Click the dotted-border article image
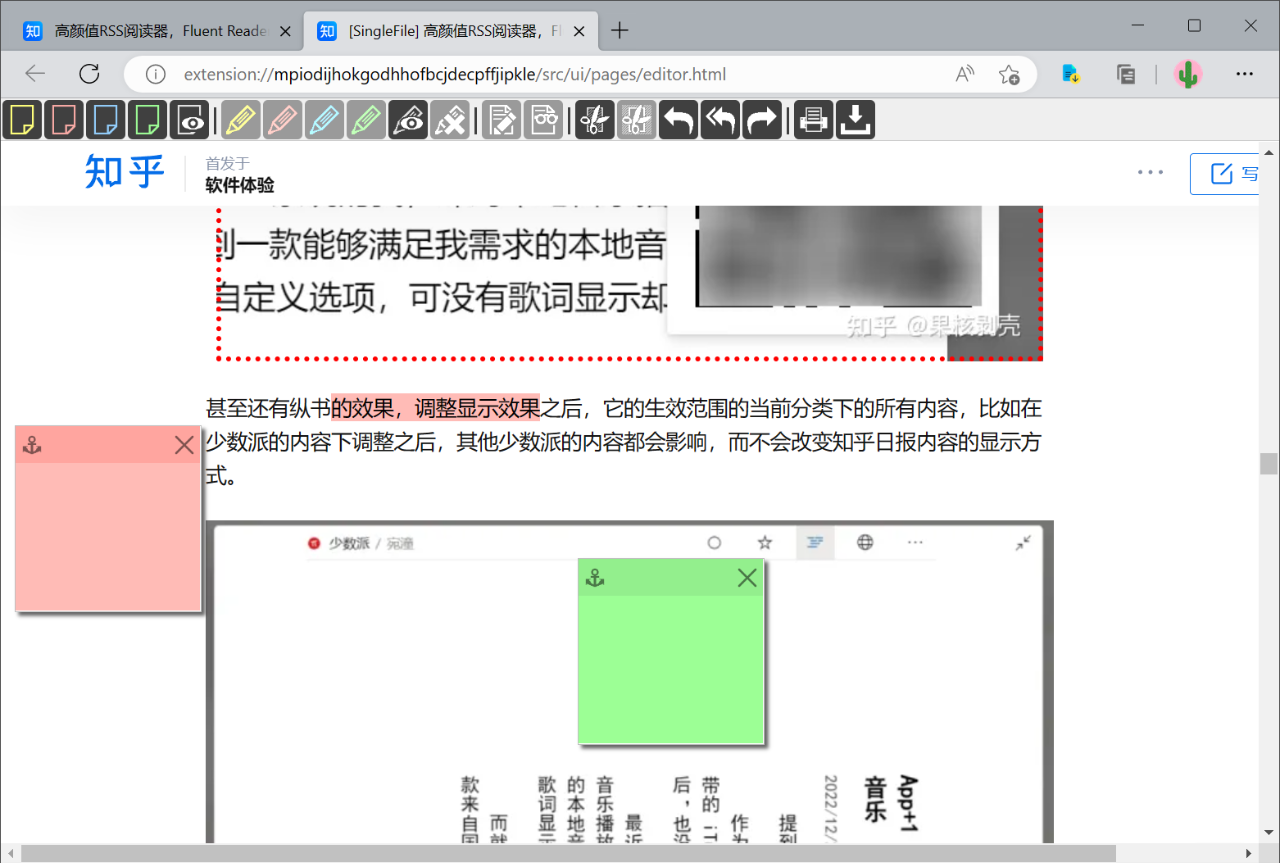Image resolution: width=1280 pixels, height=863 pixels. pos(630,282)
